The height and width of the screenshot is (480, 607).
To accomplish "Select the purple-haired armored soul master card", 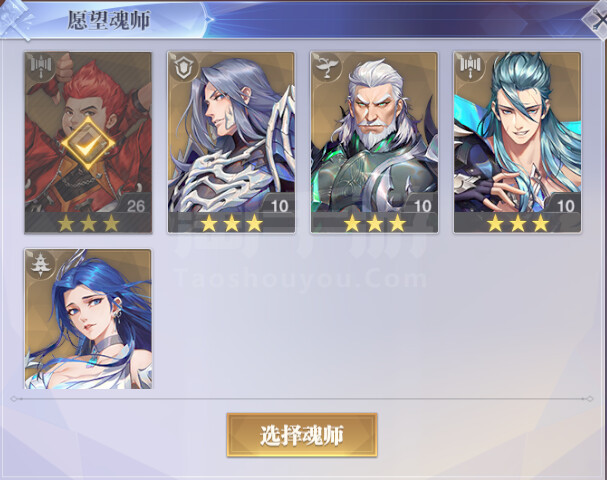I will click(231, 142).
